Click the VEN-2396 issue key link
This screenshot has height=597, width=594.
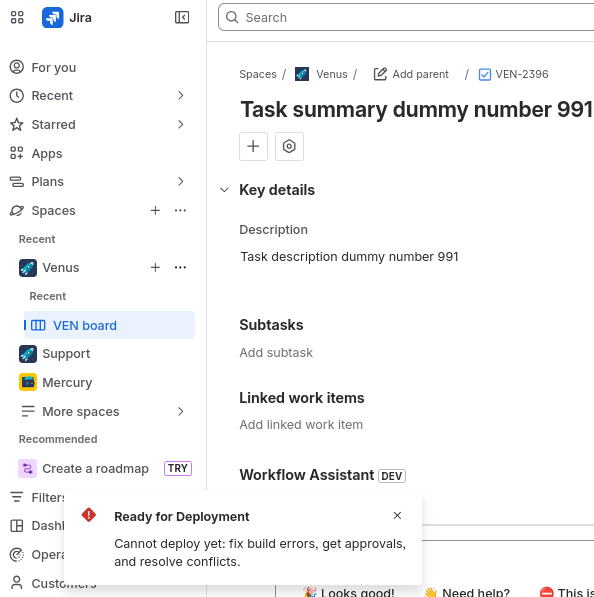point(522,74)
